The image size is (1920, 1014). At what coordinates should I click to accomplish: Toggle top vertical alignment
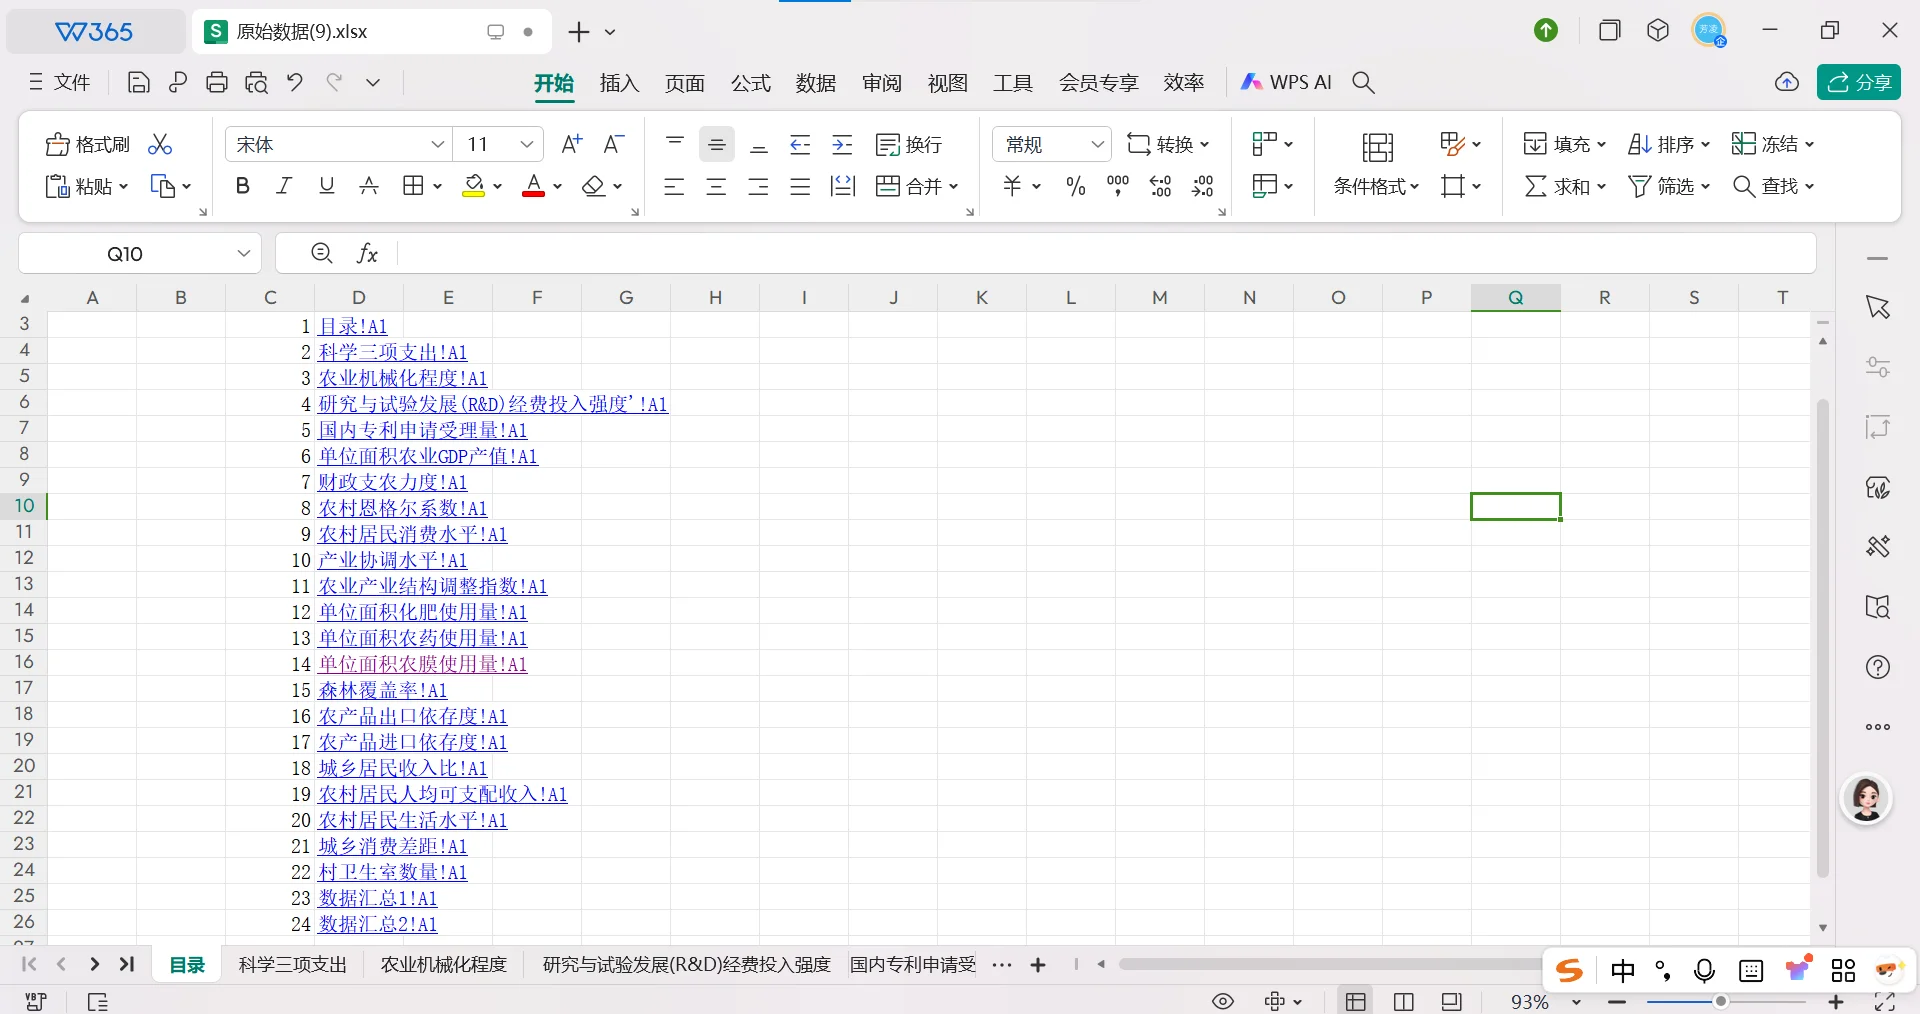[675, 144]
